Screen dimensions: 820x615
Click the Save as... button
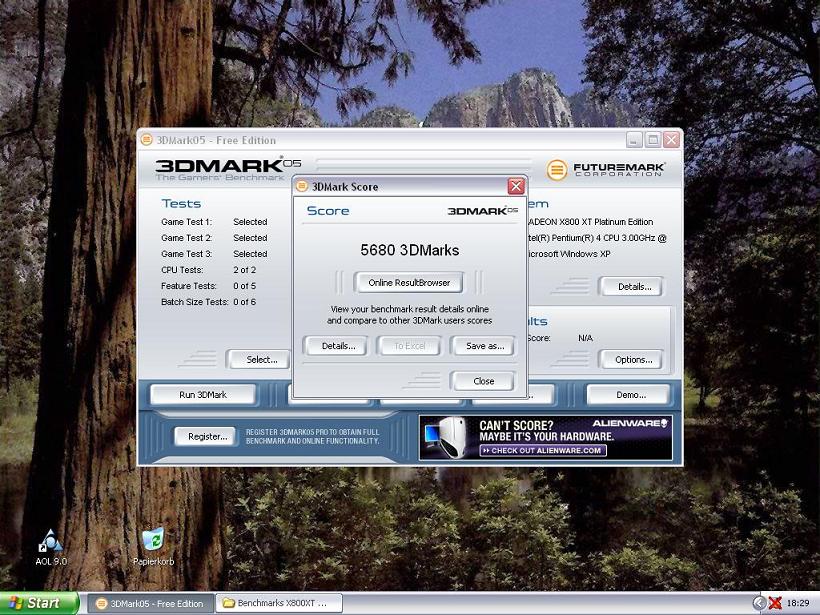click(x=484, y=346)
